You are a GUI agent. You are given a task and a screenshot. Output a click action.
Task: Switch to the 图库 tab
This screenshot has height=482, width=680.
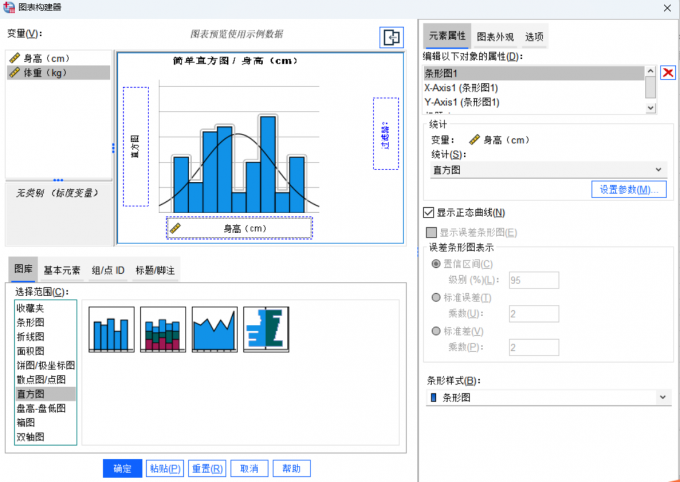click(x=23, y=269)
